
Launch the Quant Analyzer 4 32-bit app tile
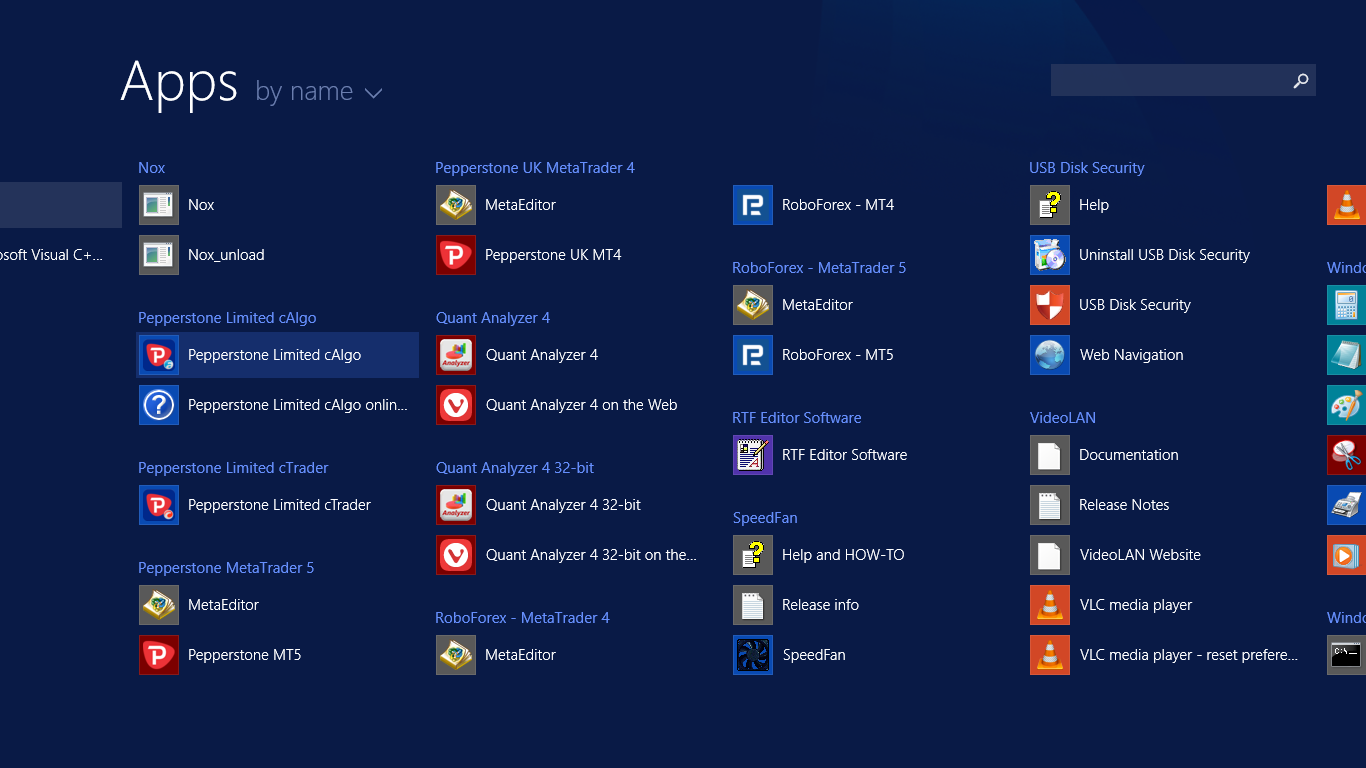point(574,505)
